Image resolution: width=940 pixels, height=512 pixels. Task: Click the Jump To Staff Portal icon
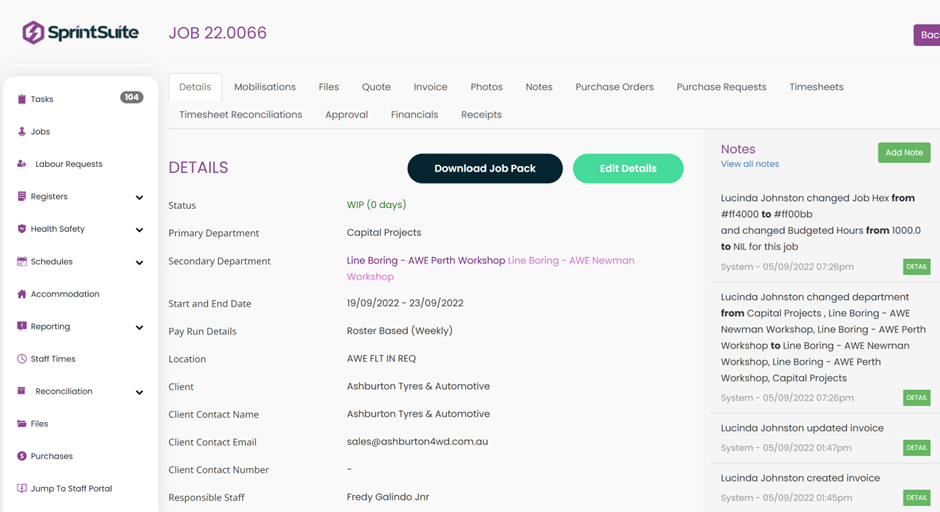[22, 488]
